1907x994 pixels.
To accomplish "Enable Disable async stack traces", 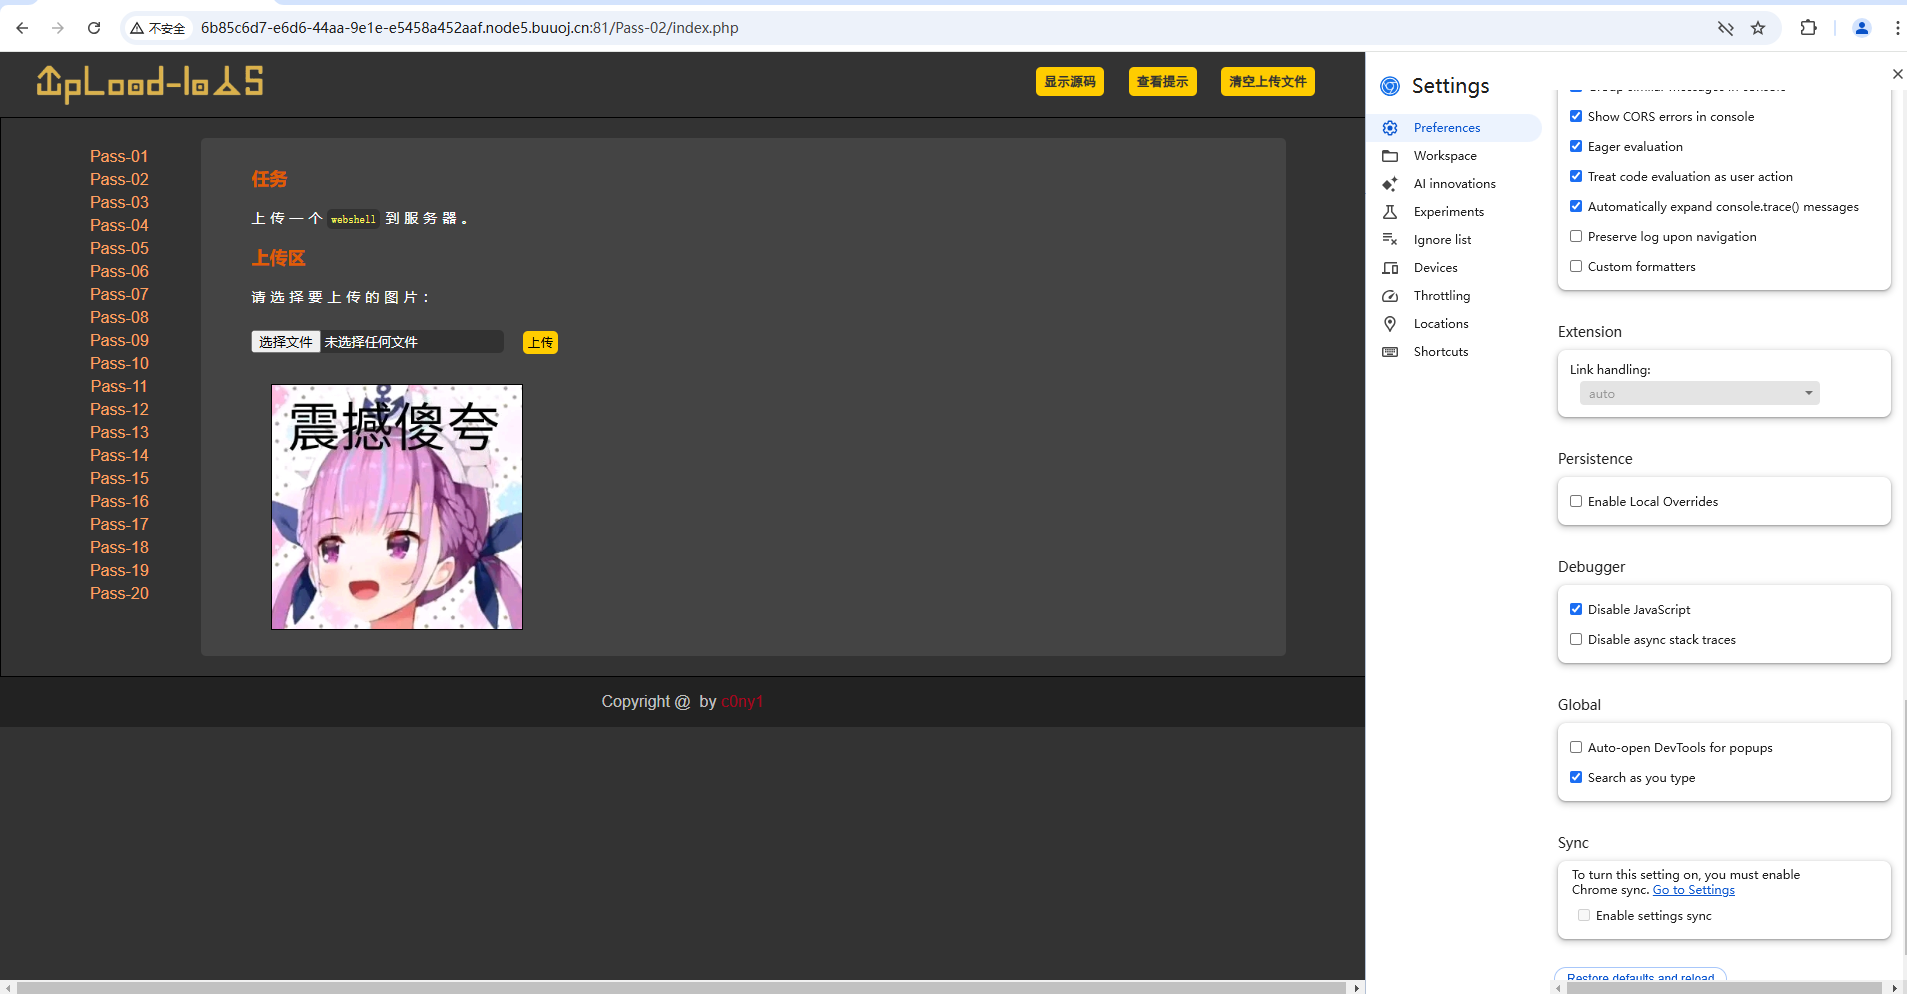I will tap(1576, 639).
